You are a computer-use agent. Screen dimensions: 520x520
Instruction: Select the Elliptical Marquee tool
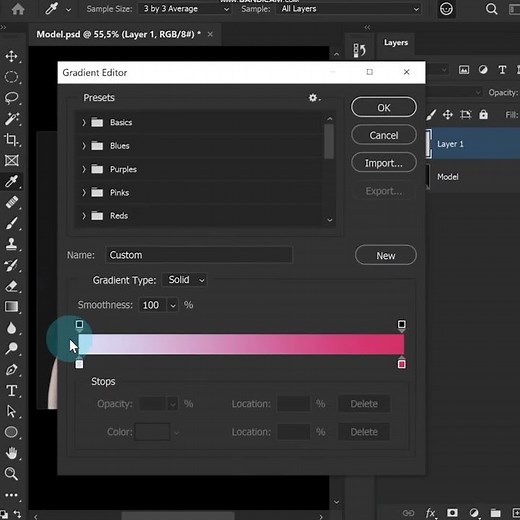click(11, 77)
